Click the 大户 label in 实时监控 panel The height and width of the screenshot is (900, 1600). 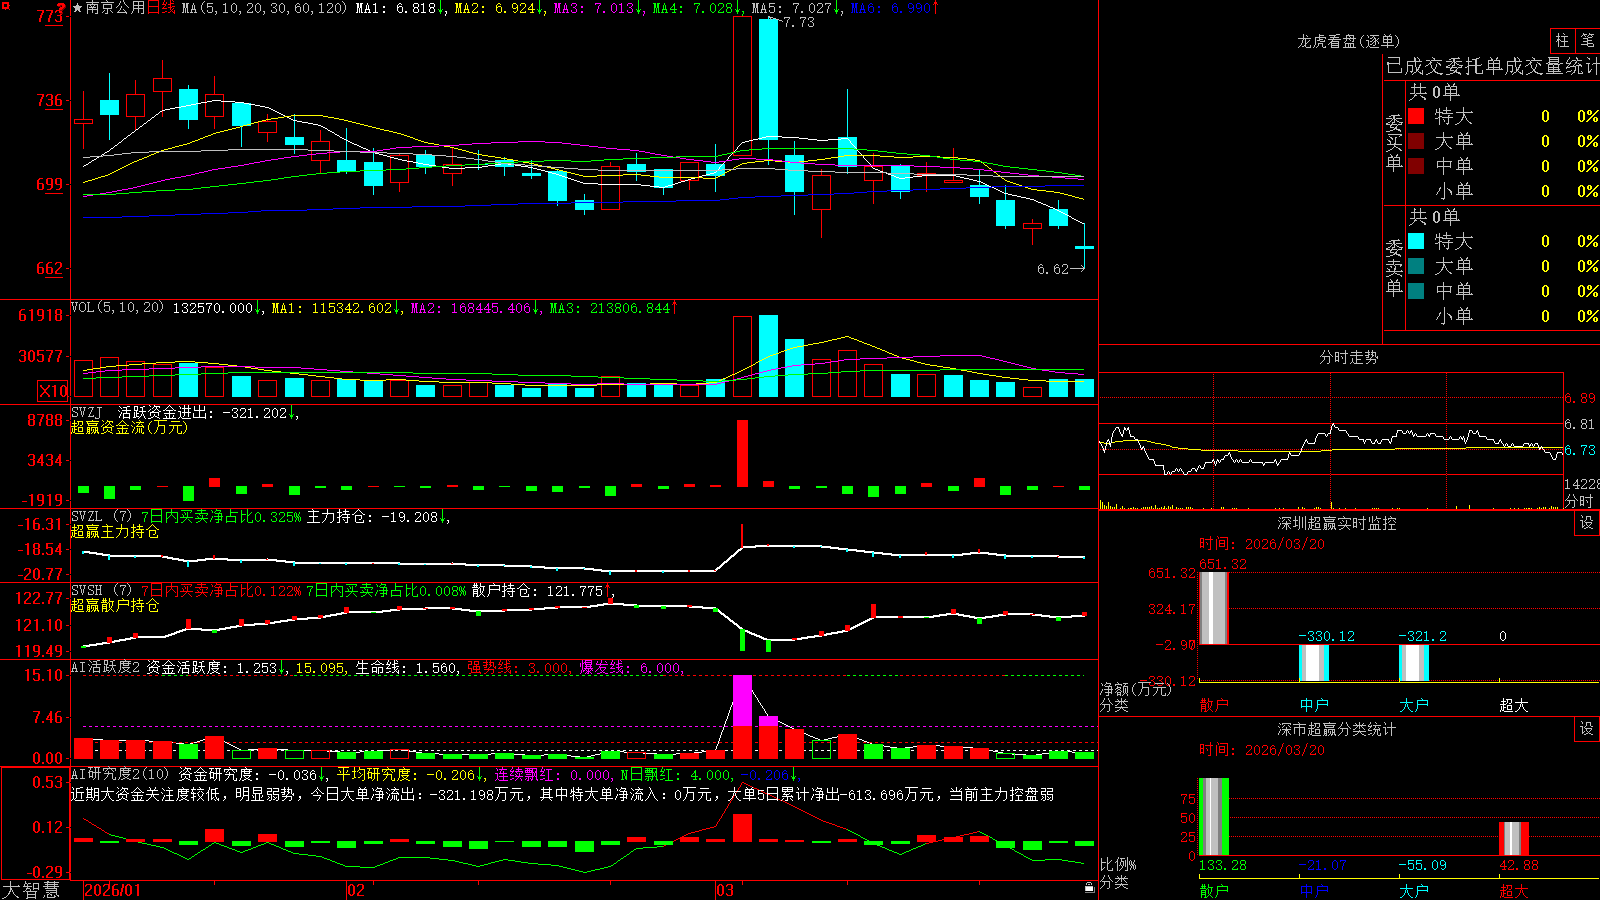(x=1414, y=705)
